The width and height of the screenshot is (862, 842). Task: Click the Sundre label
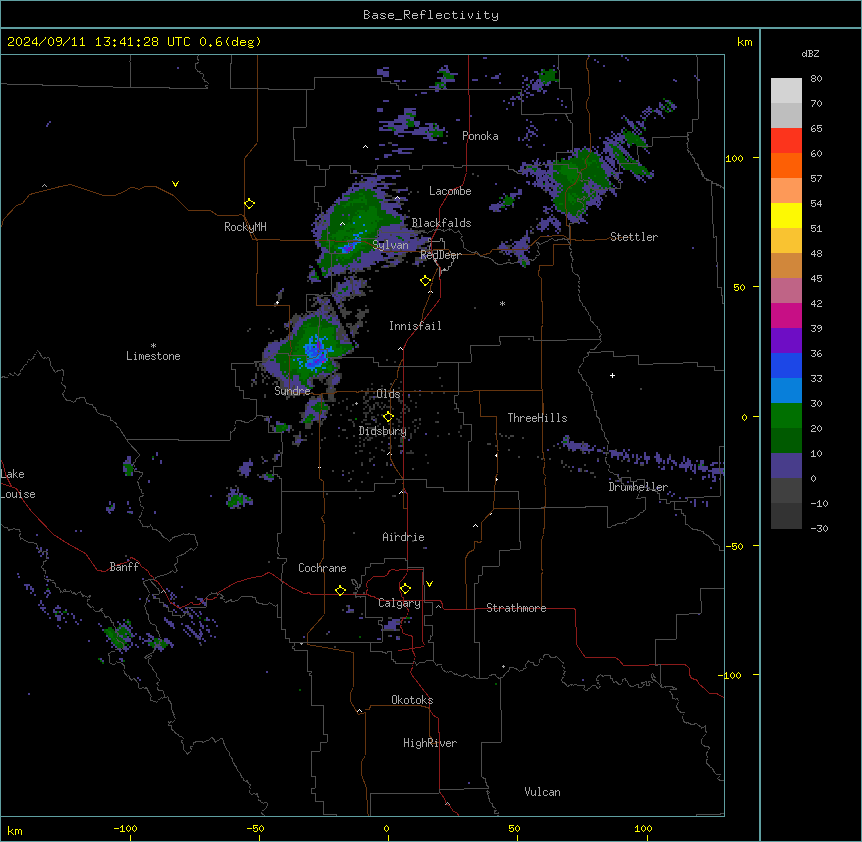click(292, 391)
